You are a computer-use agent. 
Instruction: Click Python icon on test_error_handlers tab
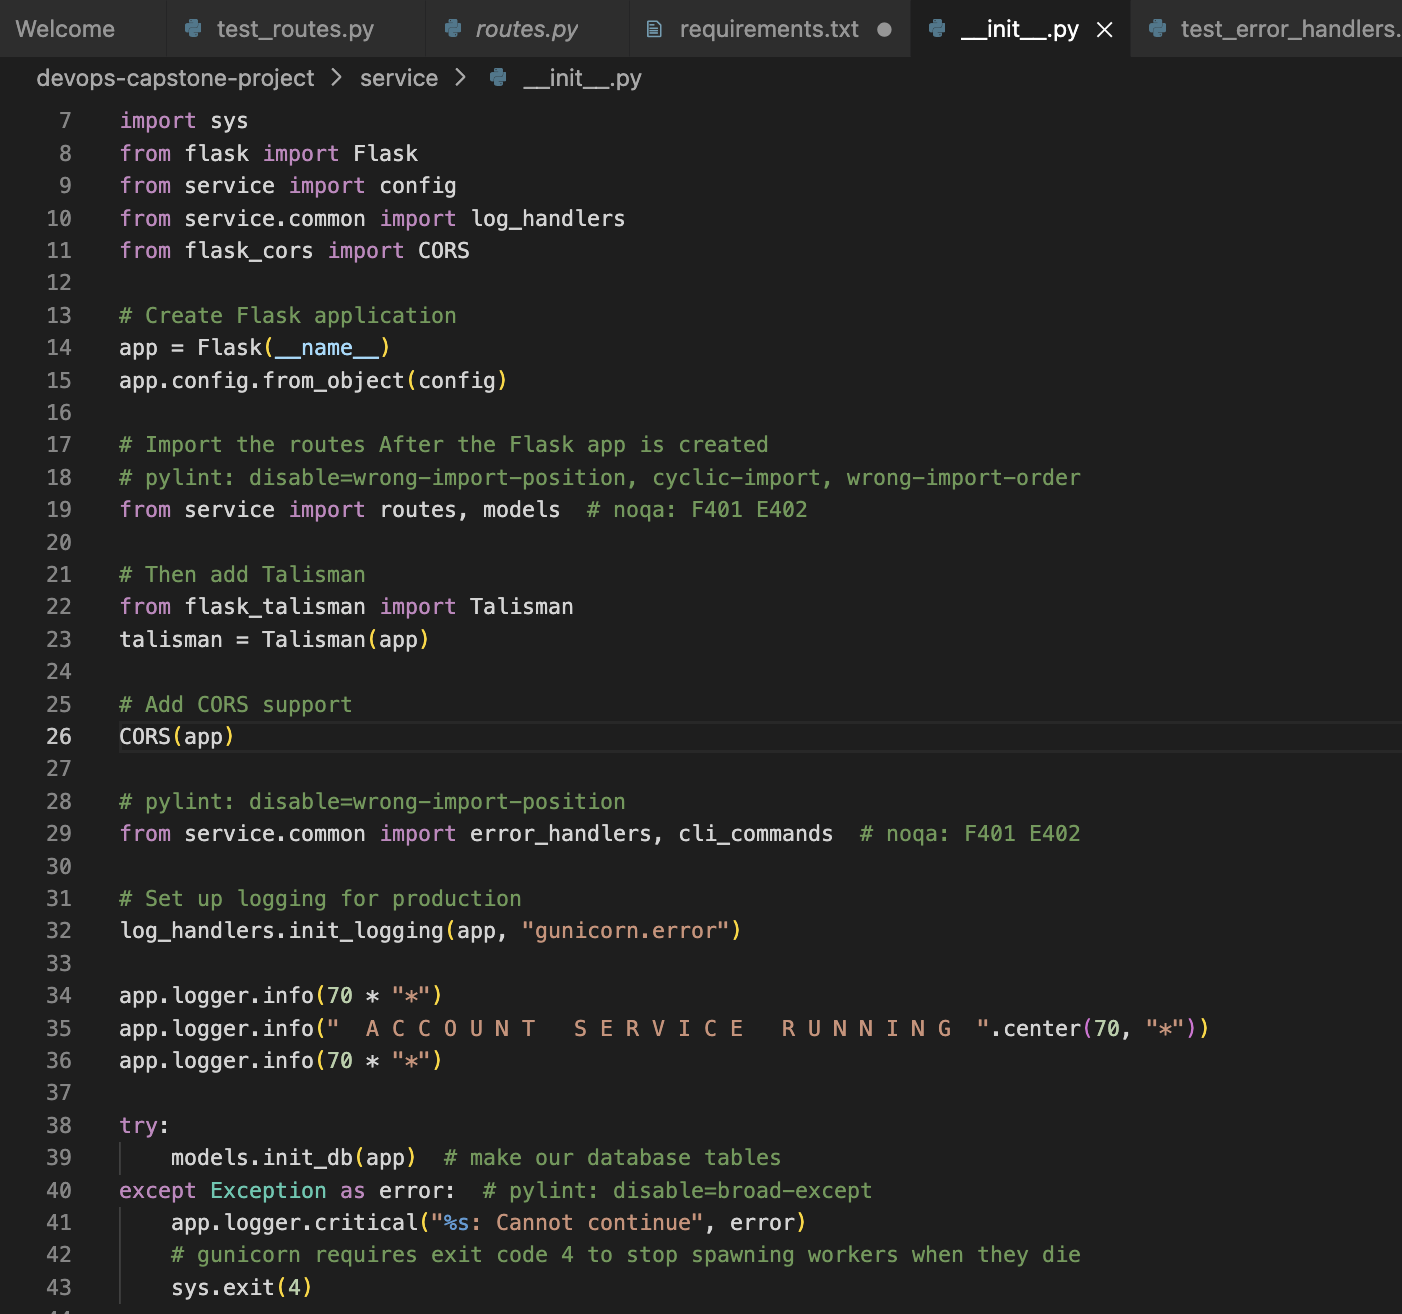click(1158, 29)
